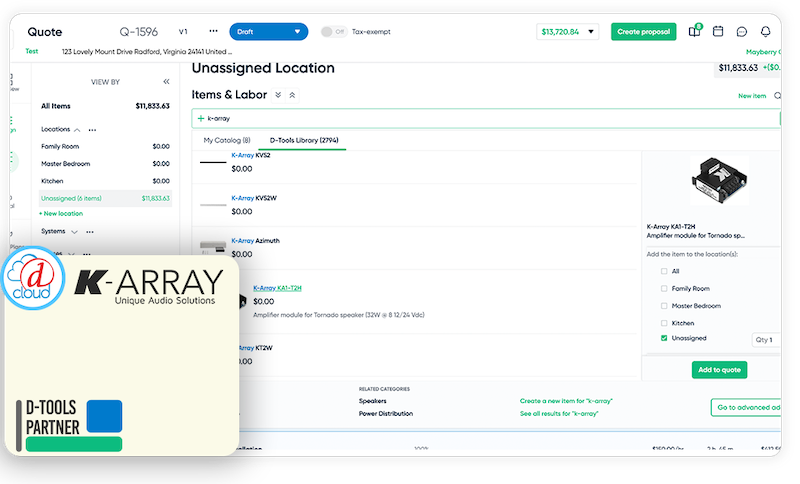800x484 pixels.
Task: Open the catalog book icon in header
Action: click(x=694, y=32)
